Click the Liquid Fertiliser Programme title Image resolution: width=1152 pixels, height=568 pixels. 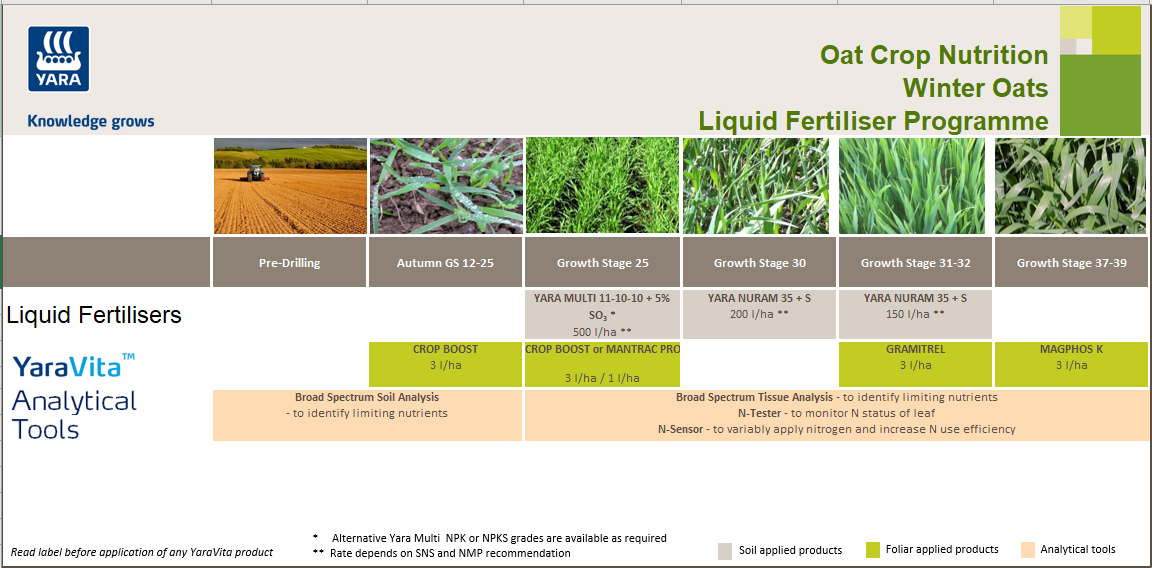[873, 121]
